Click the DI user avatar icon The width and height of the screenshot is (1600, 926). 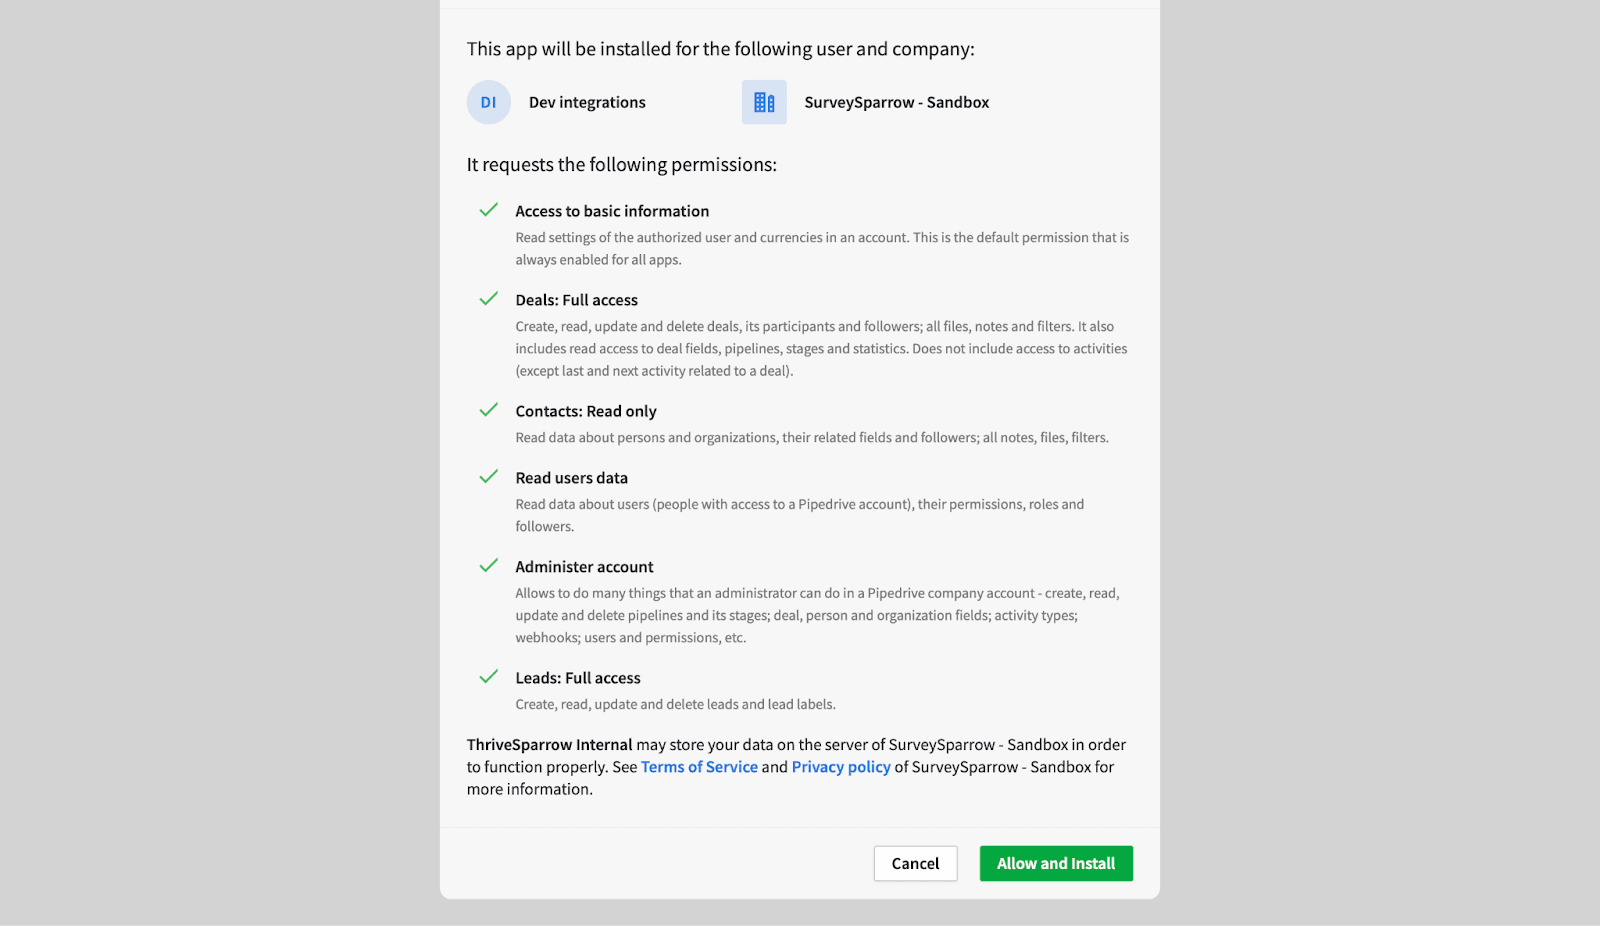[x=488, y=102]
